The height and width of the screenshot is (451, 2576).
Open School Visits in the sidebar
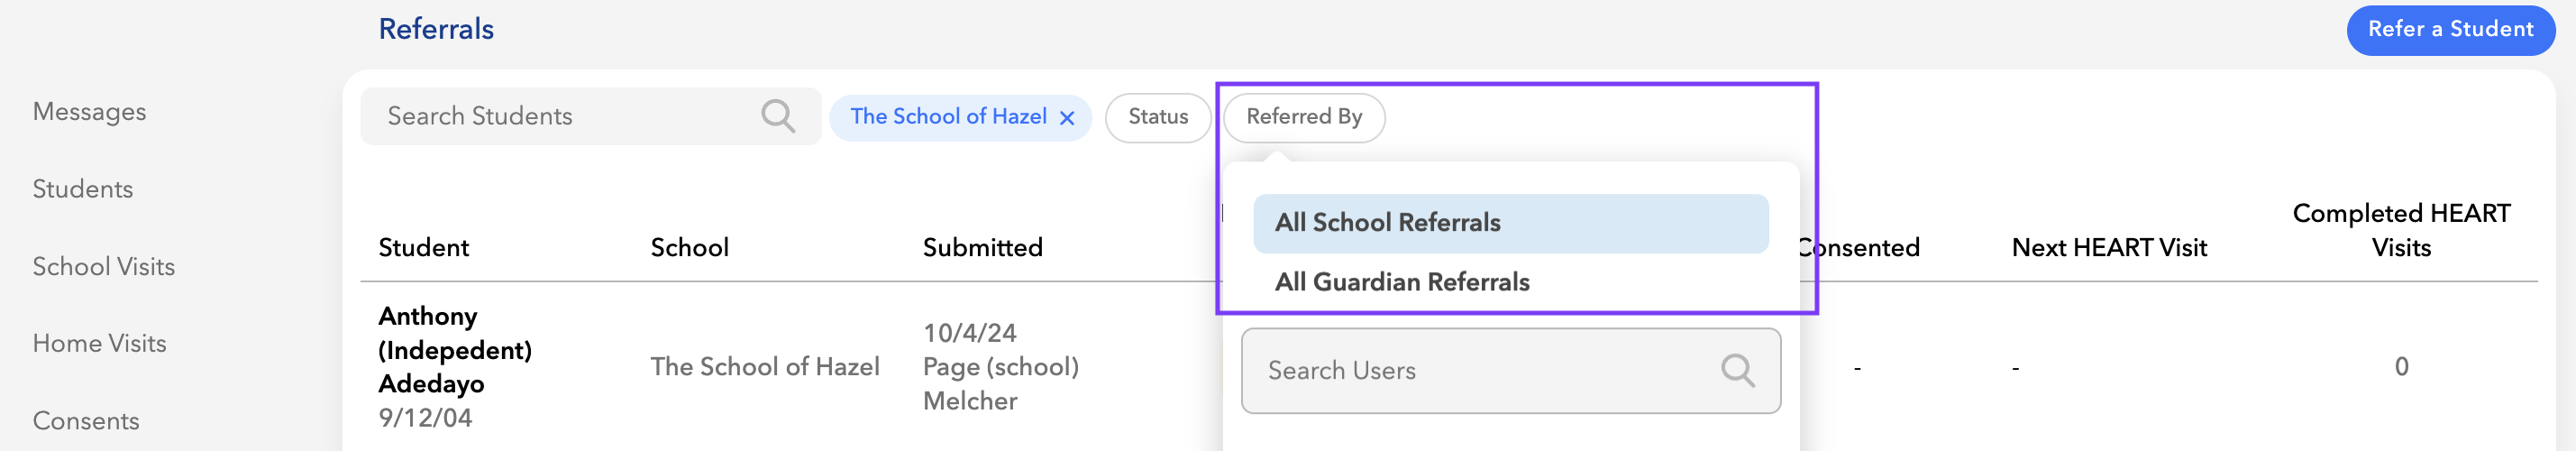pyautogui.click(x=103, y=267)
